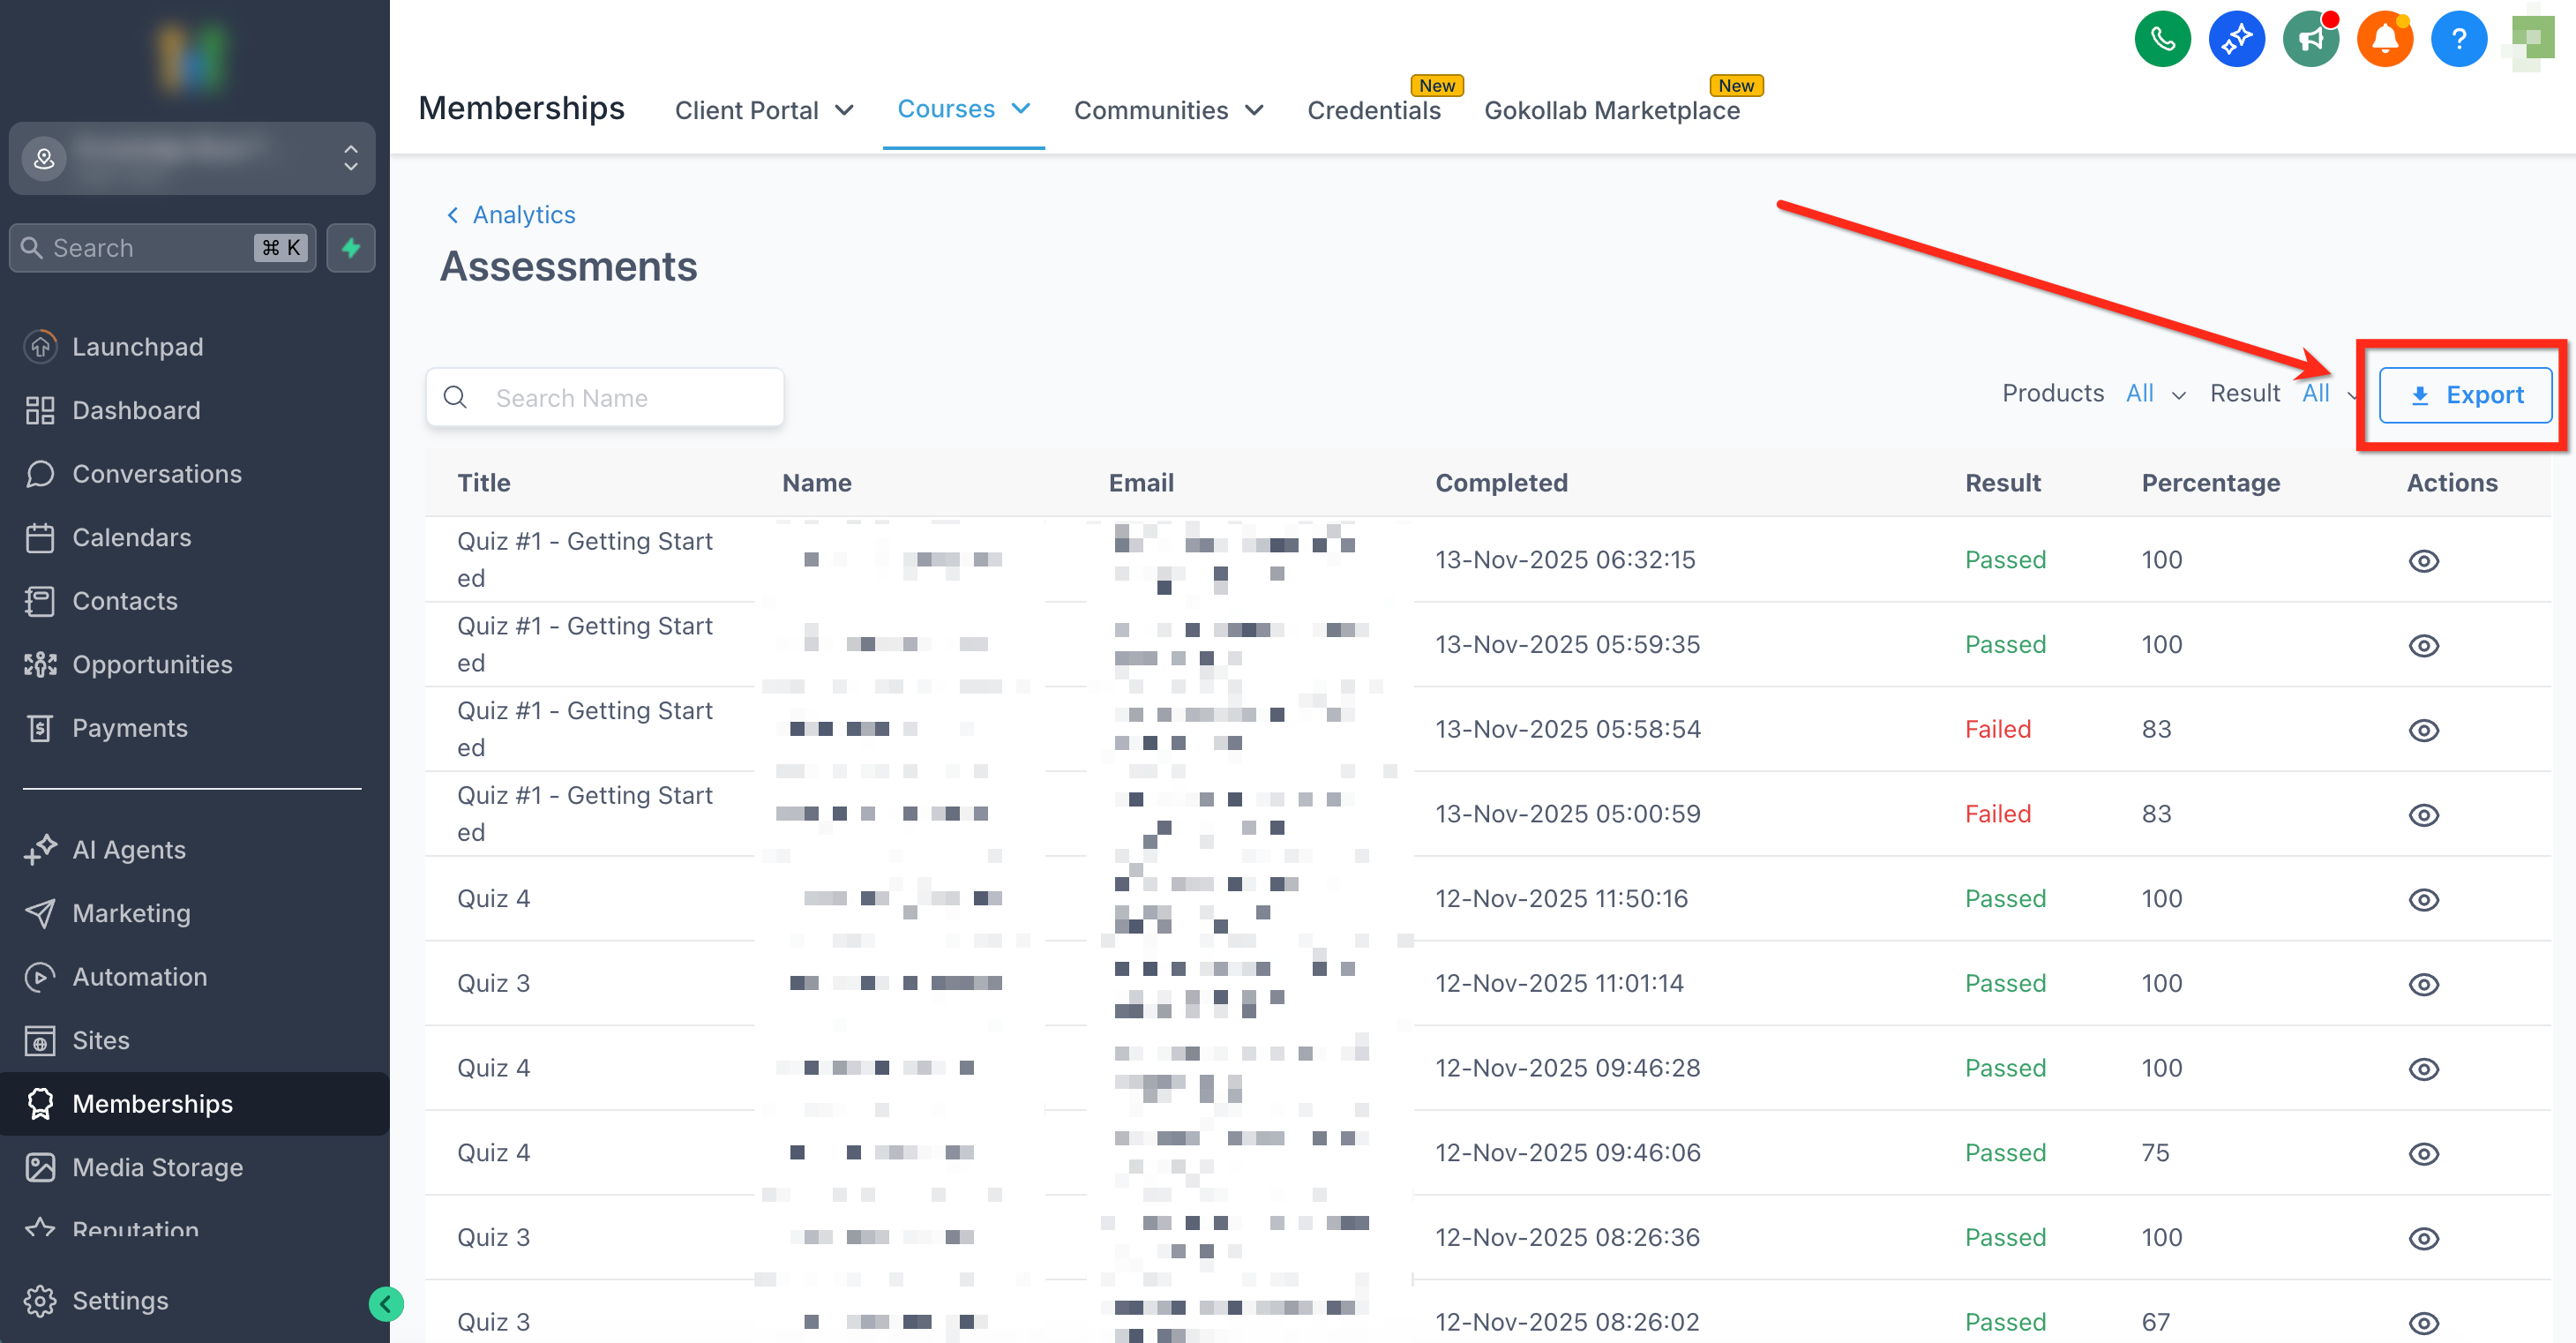
Task: Expand the Communities menu dropdown
Action: tap(1168, 110)
